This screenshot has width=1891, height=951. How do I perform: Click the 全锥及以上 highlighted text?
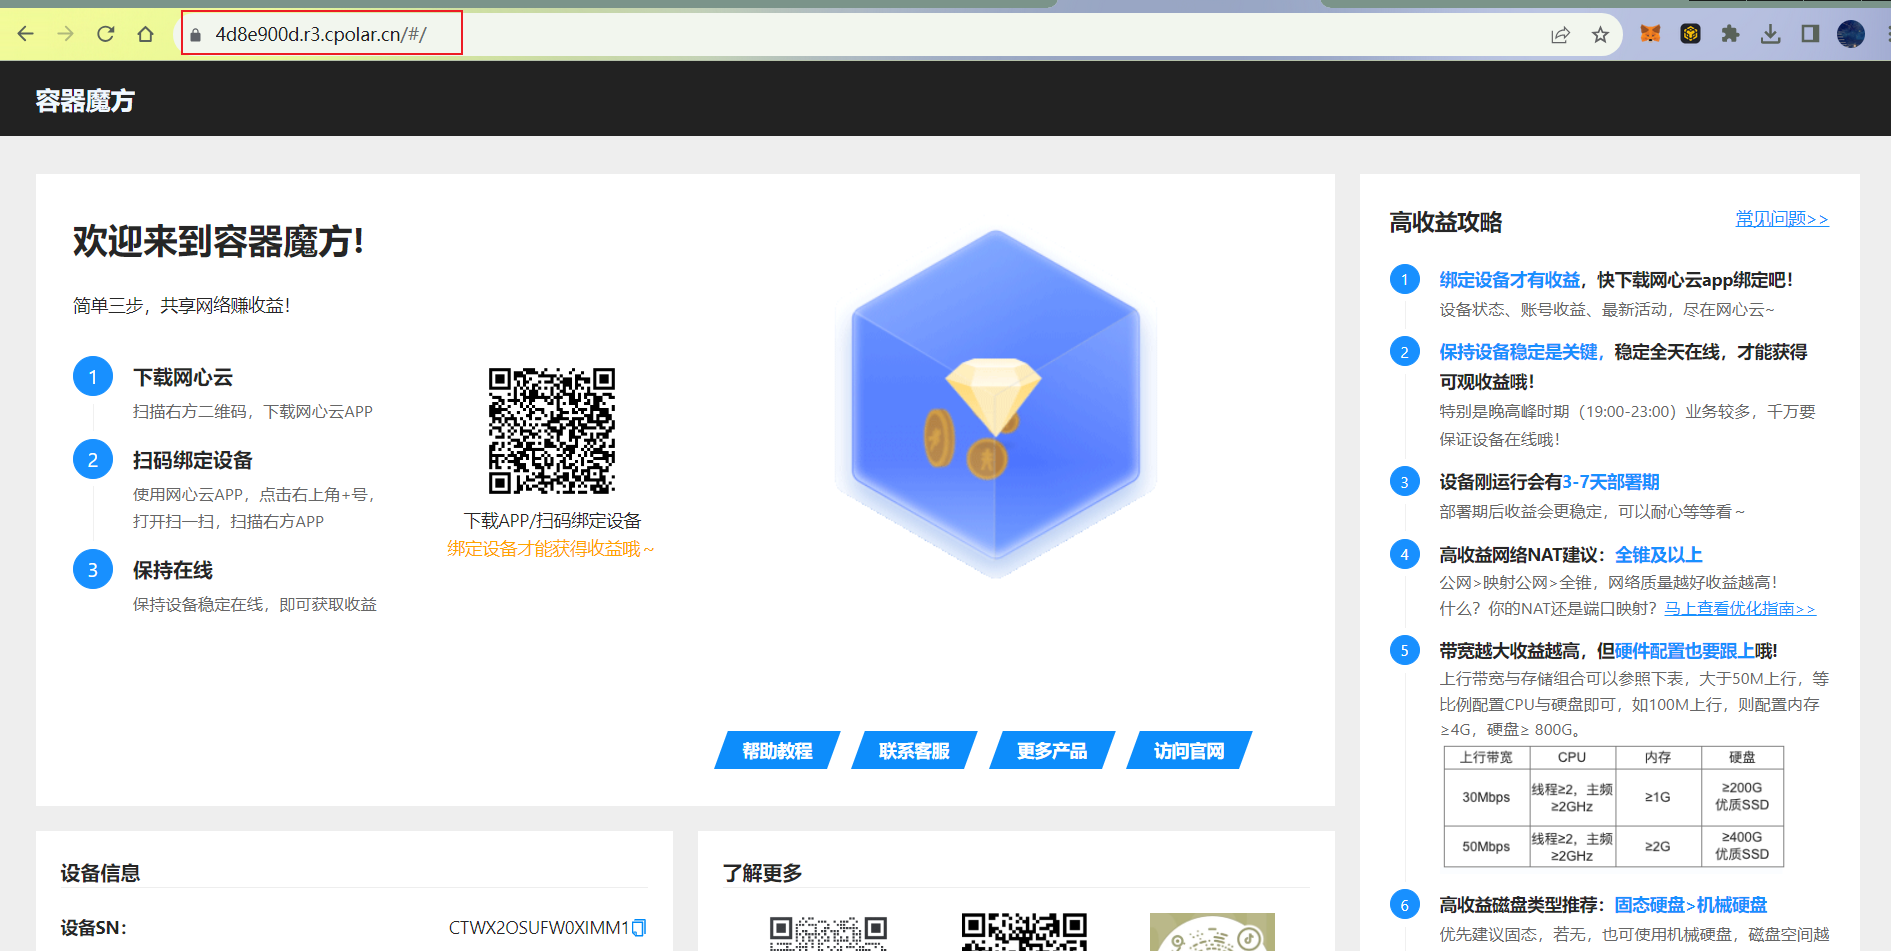click(x=1659, y=555)
